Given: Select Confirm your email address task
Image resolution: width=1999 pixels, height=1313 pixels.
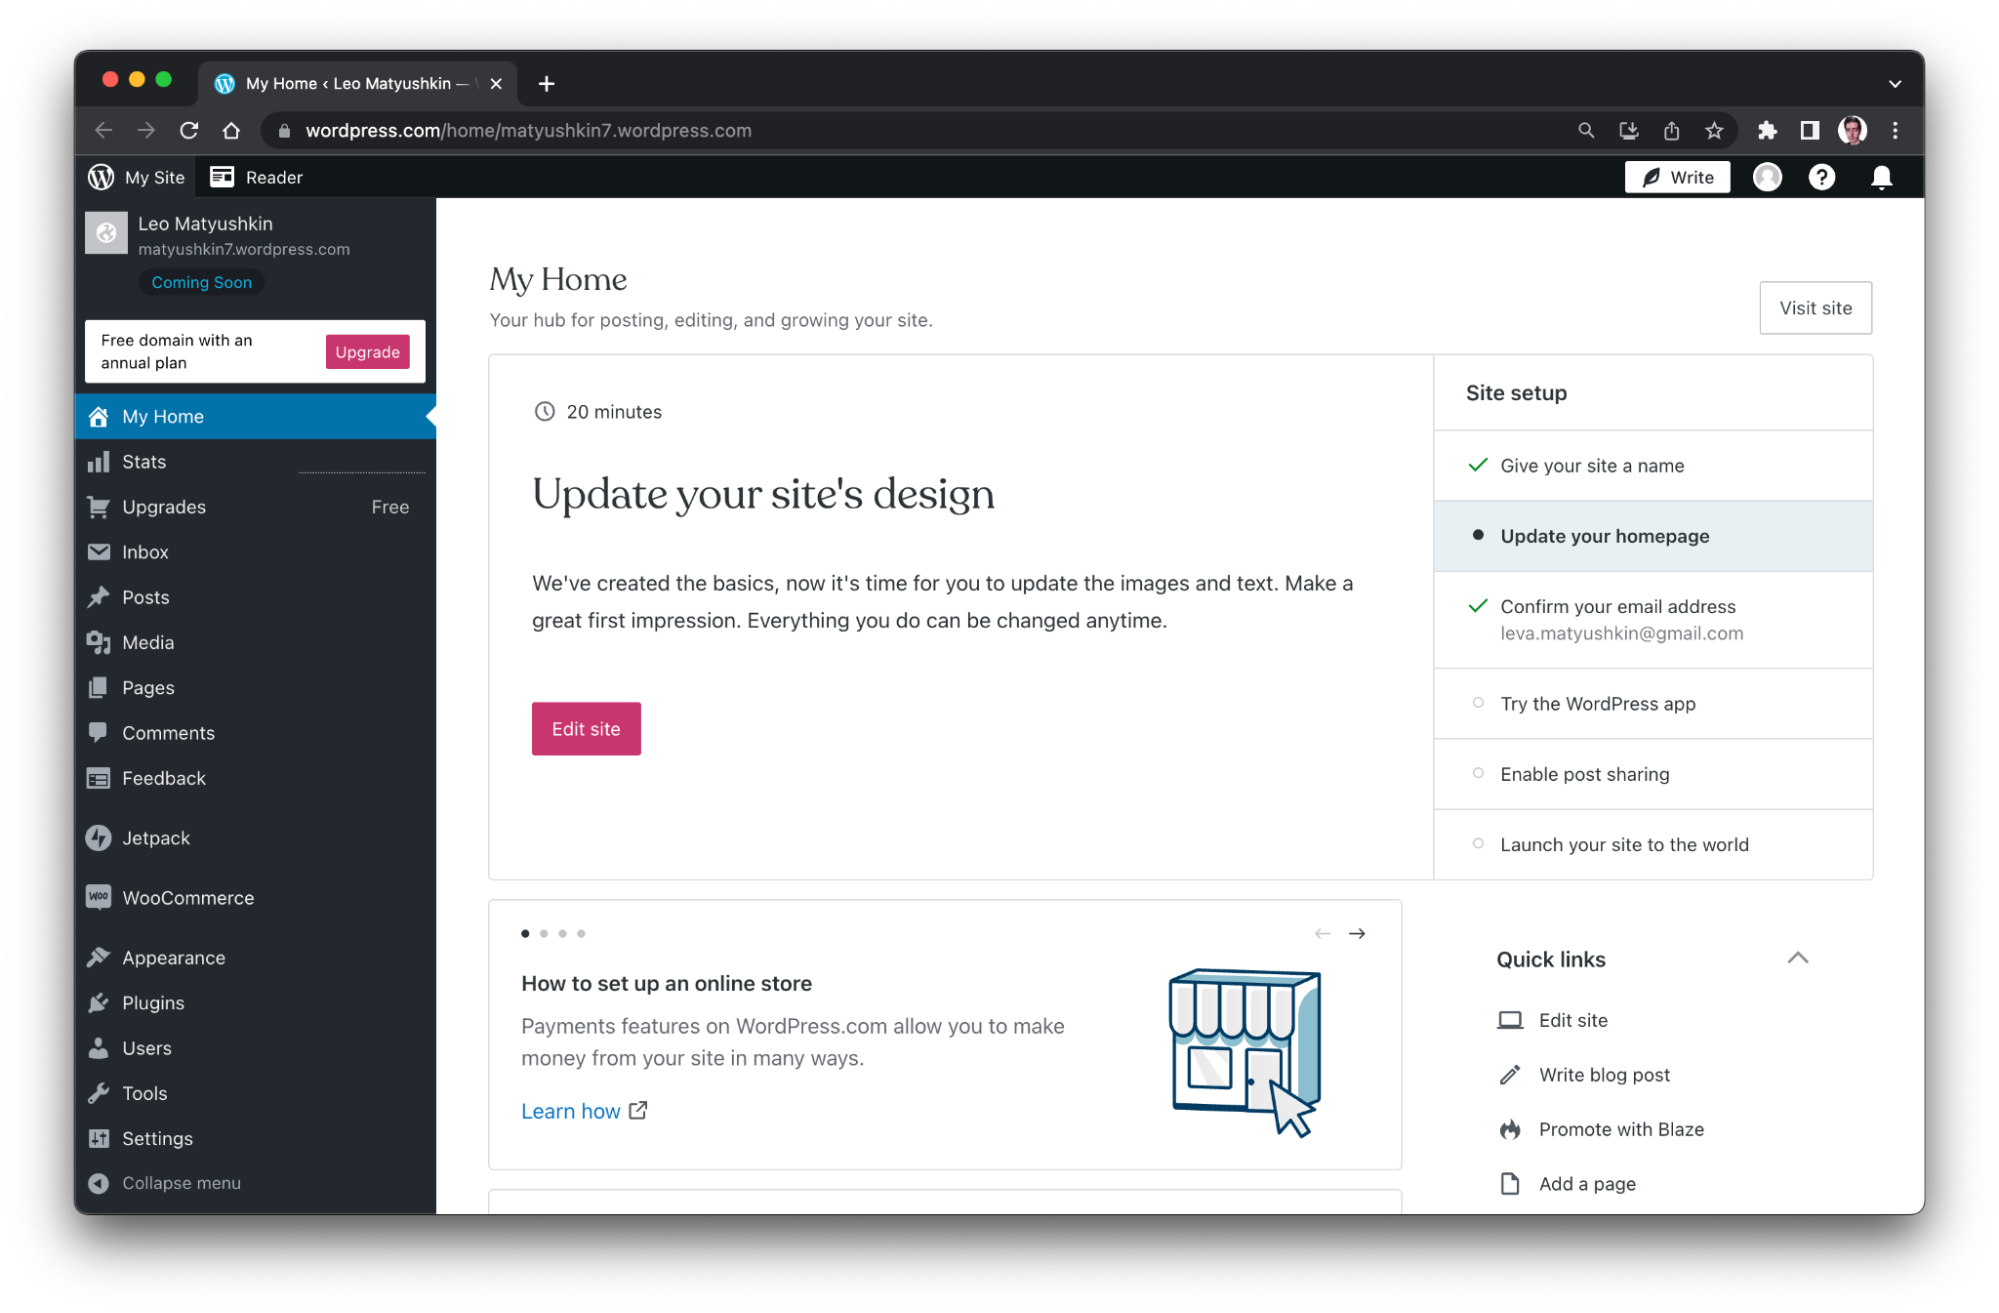Looking at the screenshot, I should click(x=1653, y=620).
